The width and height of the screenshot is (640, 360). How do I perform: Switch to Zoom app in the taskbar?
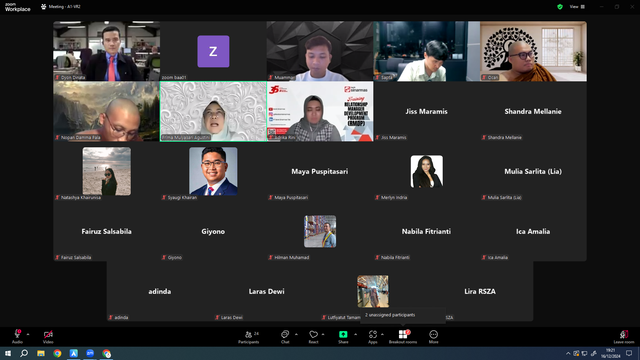click(90, 353)
